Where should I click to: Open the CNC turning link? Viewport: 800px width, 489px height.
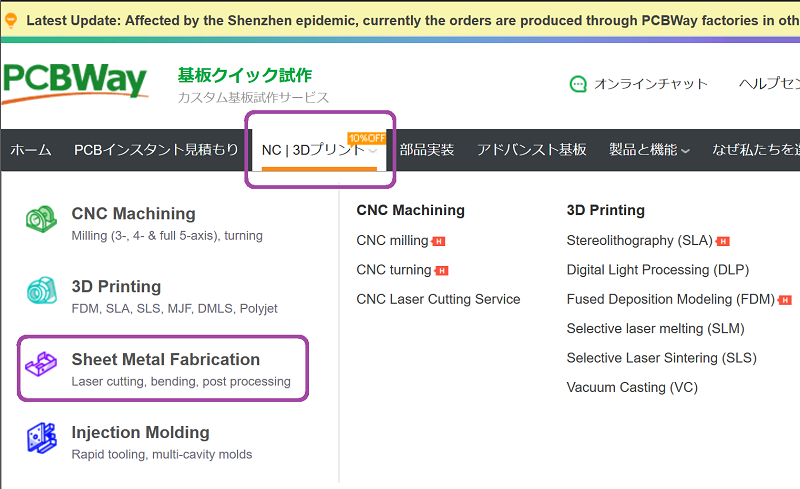coord(394,270)
